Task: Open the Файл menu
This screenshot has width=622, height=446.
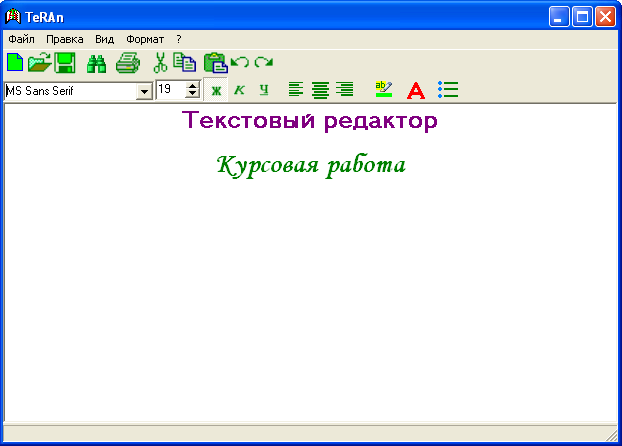Action: click(x=21, y=39)
